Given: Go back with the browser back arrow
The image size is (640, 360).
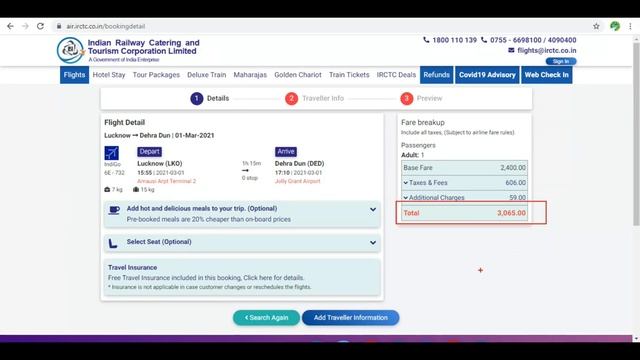Looking at the screenshot, I should [x=10, y=26].
